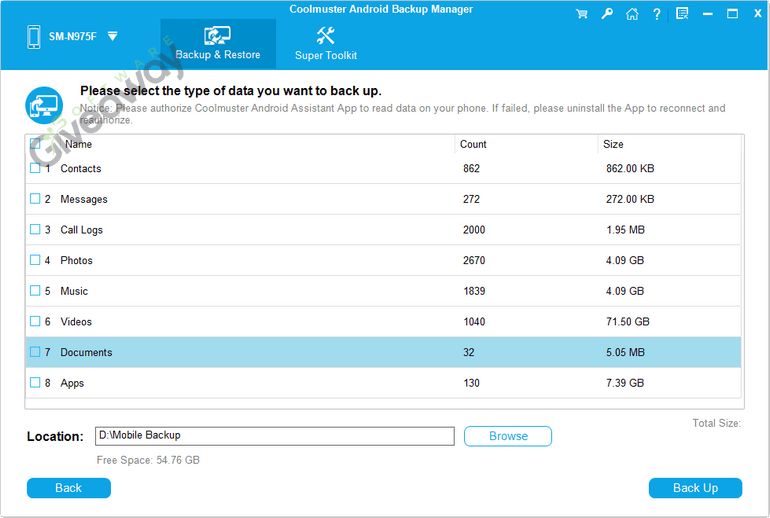Screen dimensions: 770x518
Task: Click the Videos size 71.50 GB
Action: tap(627, 322)
